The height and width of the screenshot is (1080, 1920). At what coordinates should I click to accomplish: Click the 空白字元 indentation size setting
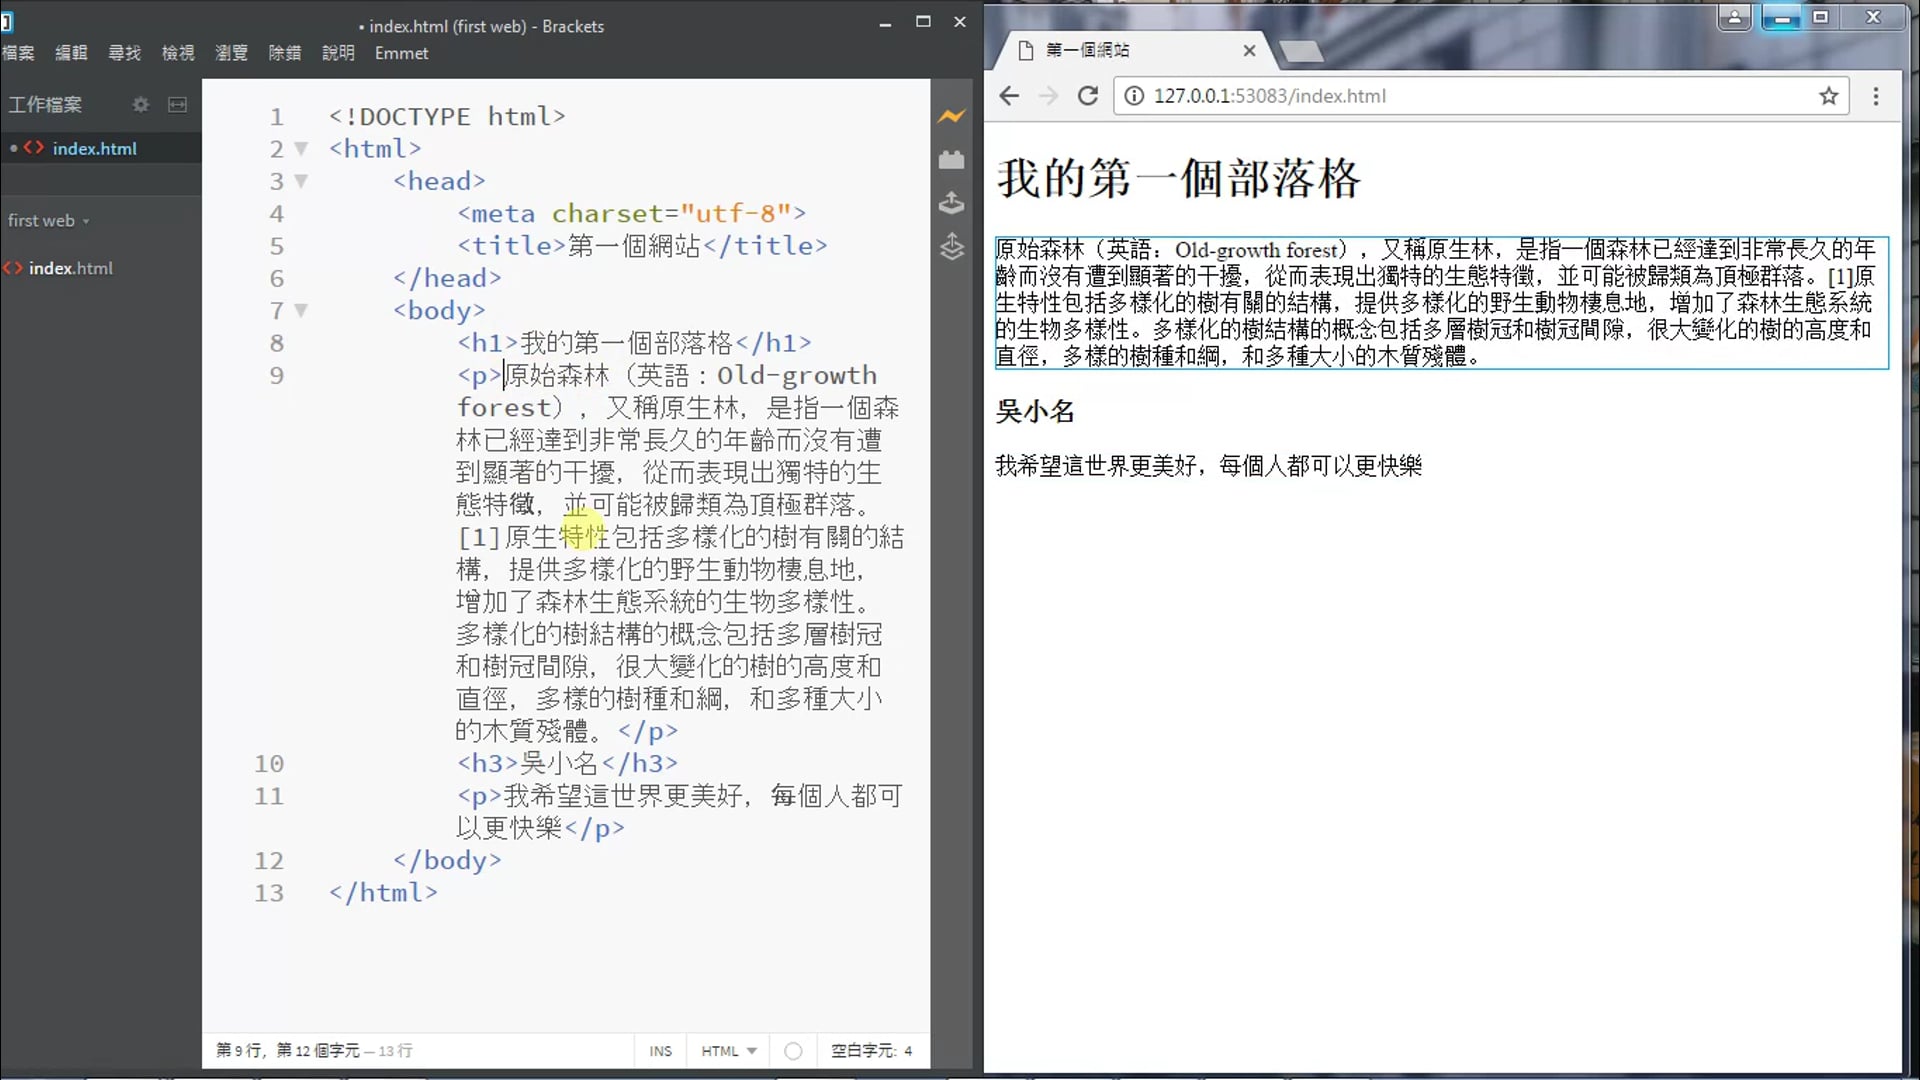coord(871,1051)
